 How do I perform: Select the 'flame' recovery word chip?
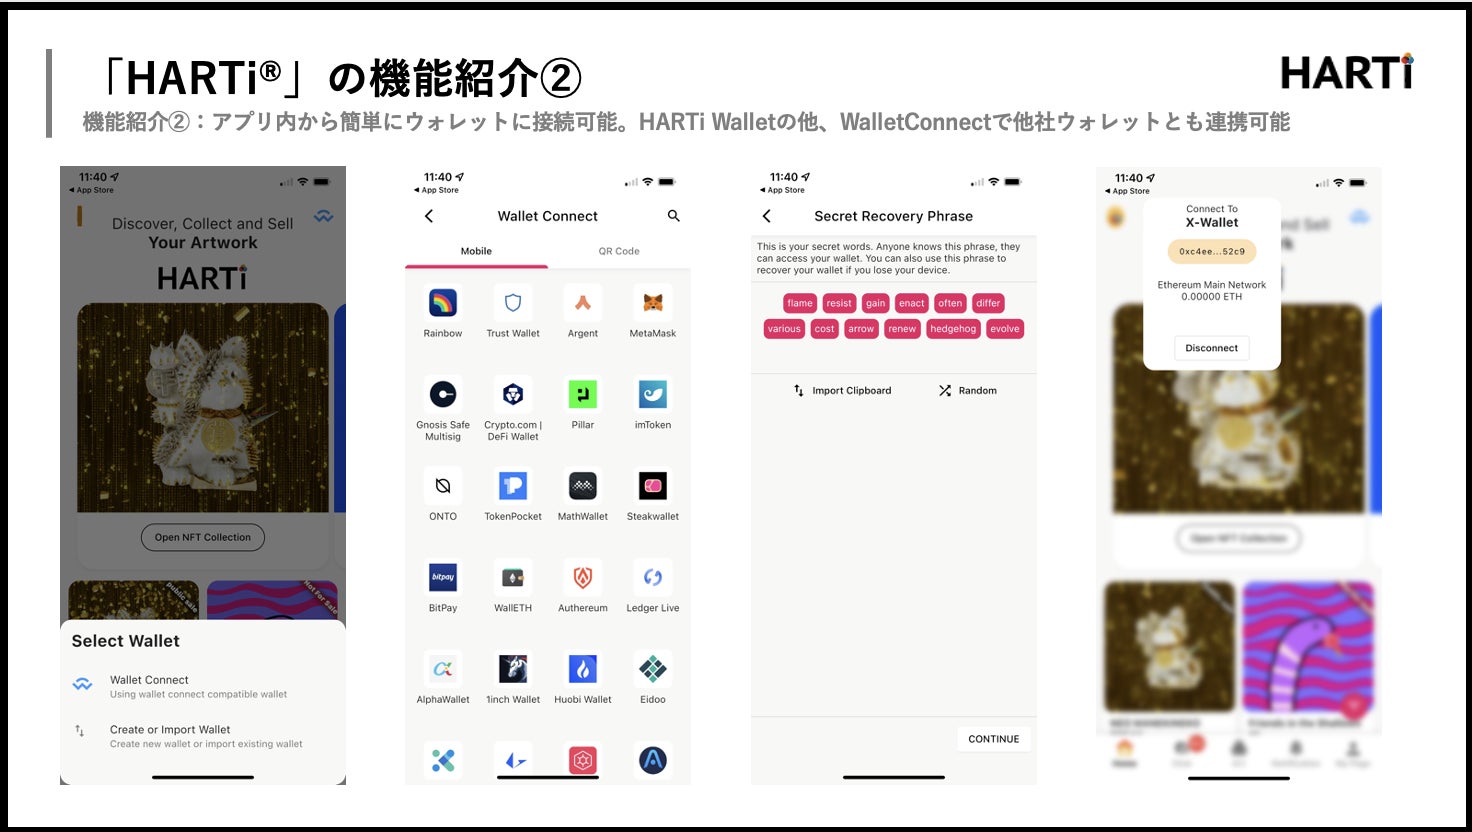click(800, 303)
